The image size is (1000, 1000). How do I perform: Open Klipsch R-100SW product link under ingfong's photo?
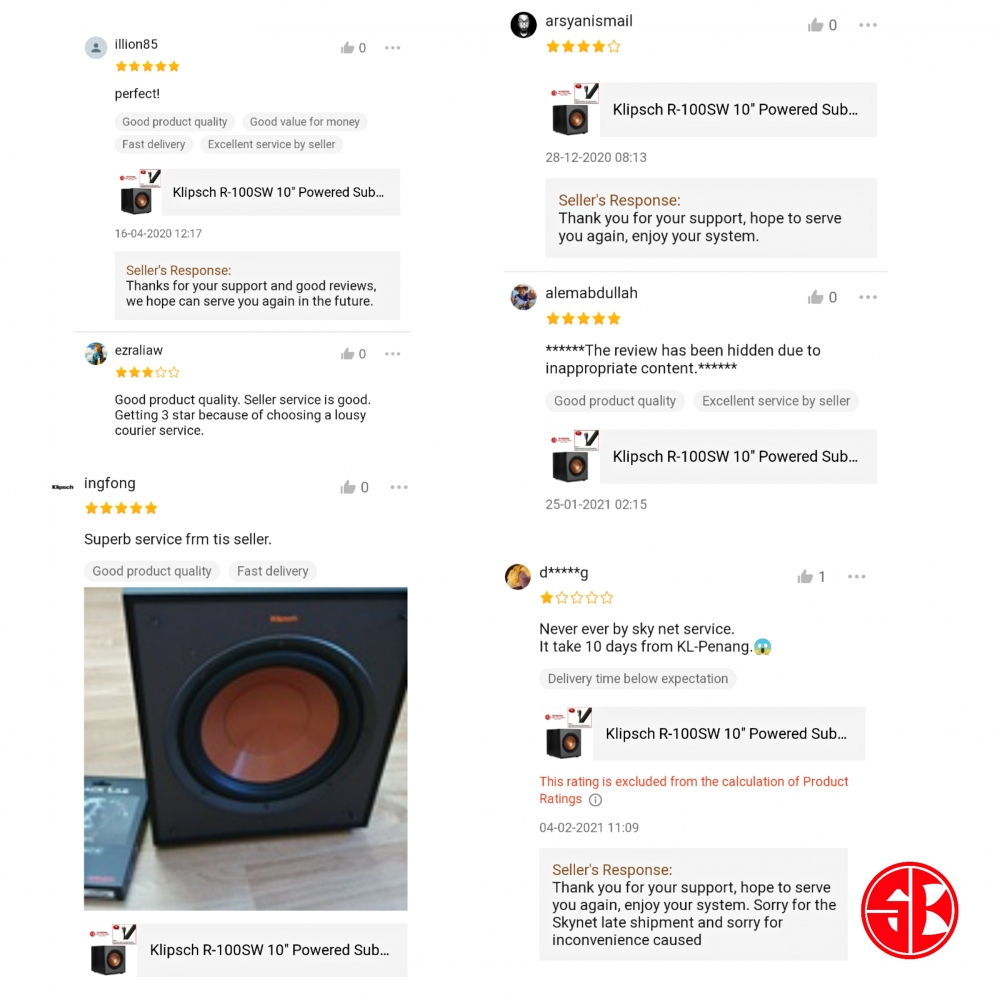[x=247, y=950]
